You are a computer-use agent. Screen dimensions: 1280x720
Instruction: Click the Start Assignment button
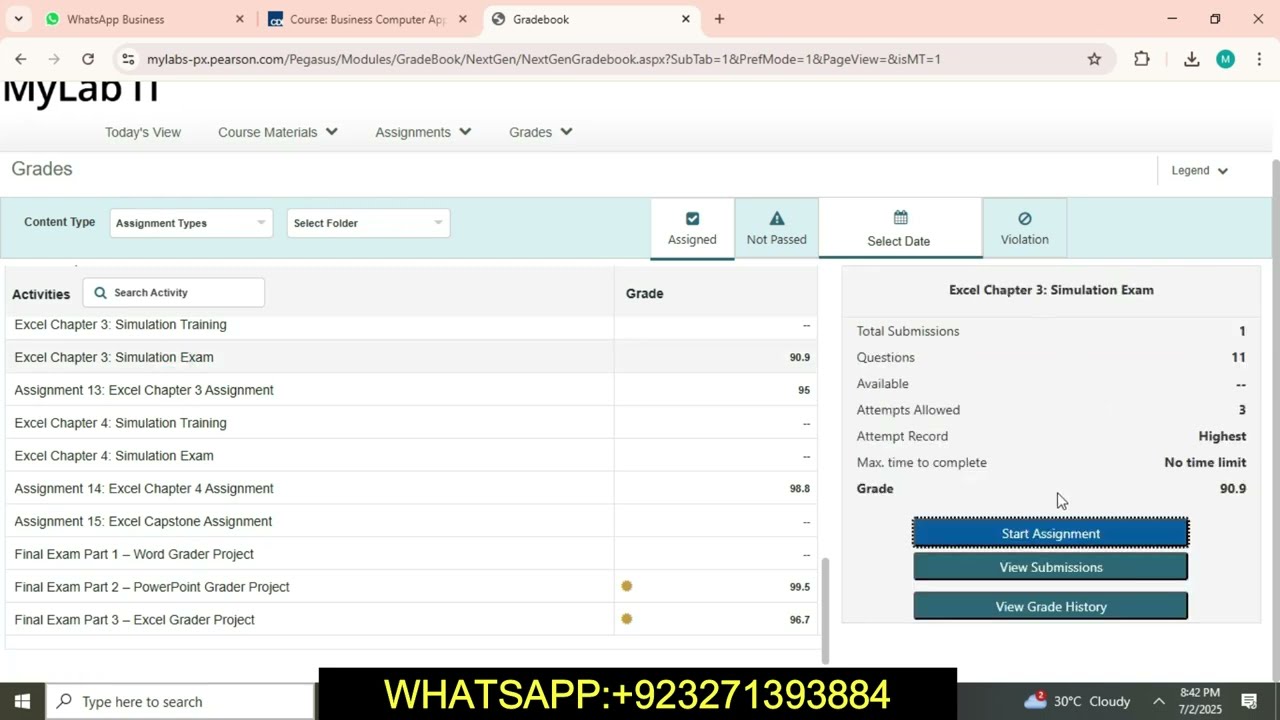point(1051,533)
